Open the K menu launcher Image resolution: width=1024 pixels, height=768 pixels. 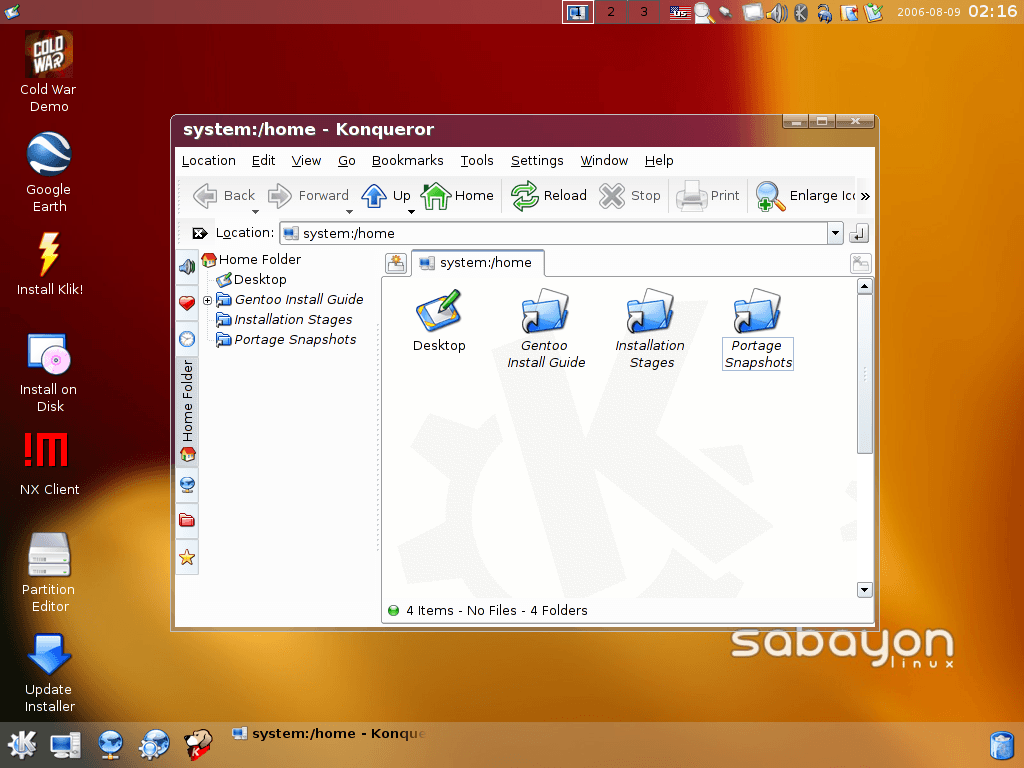click(22, 744)
